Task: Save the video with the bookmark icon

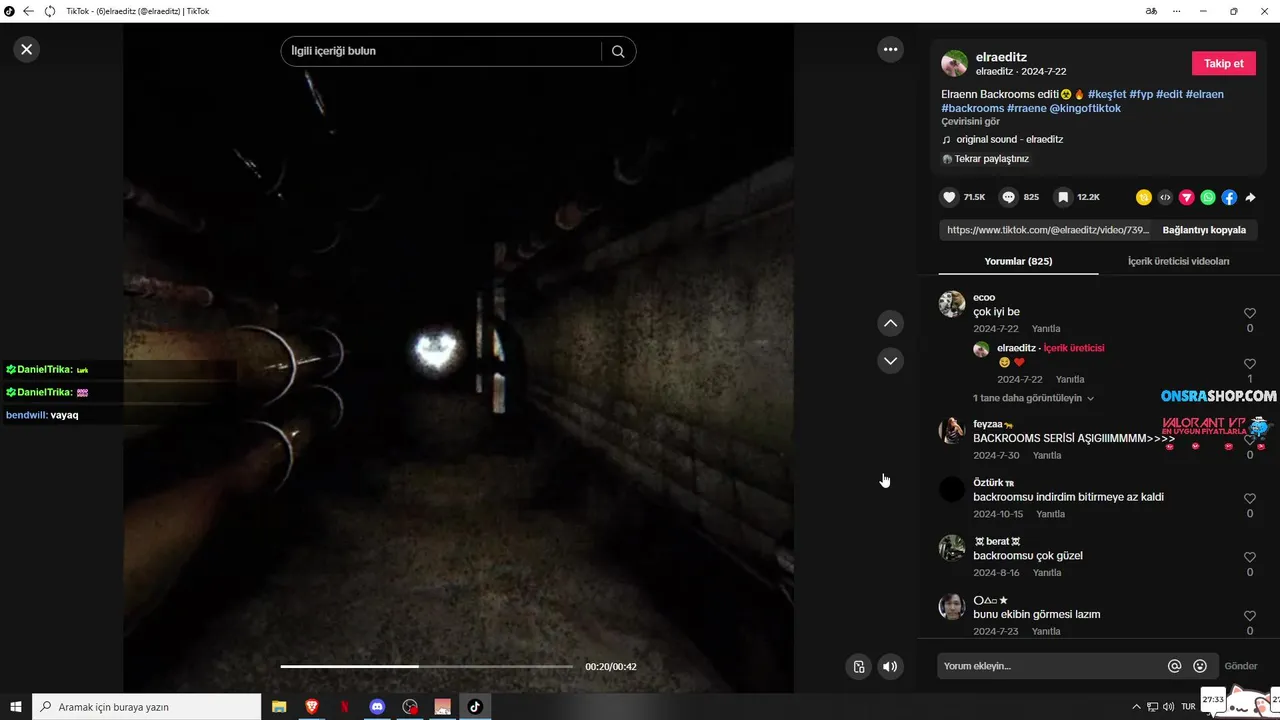Action: pyautogui.click(x=1063, y=197)
